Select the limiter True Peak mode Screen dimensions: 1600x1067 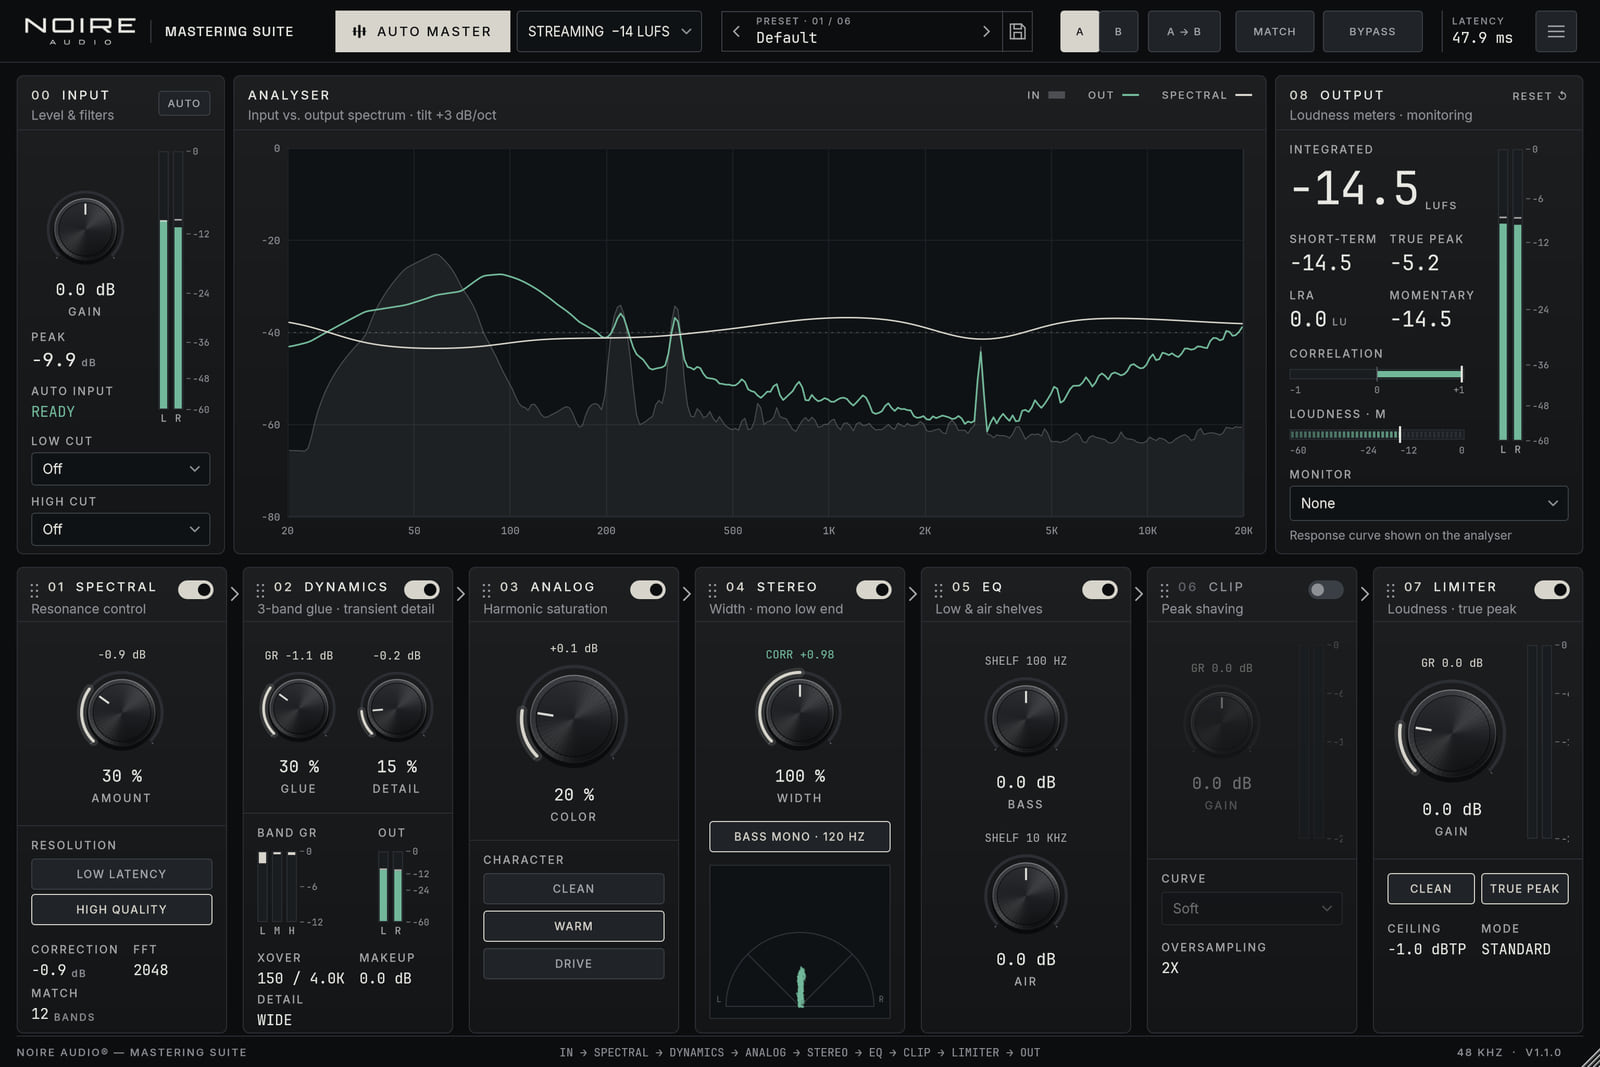click(1524, 888)
